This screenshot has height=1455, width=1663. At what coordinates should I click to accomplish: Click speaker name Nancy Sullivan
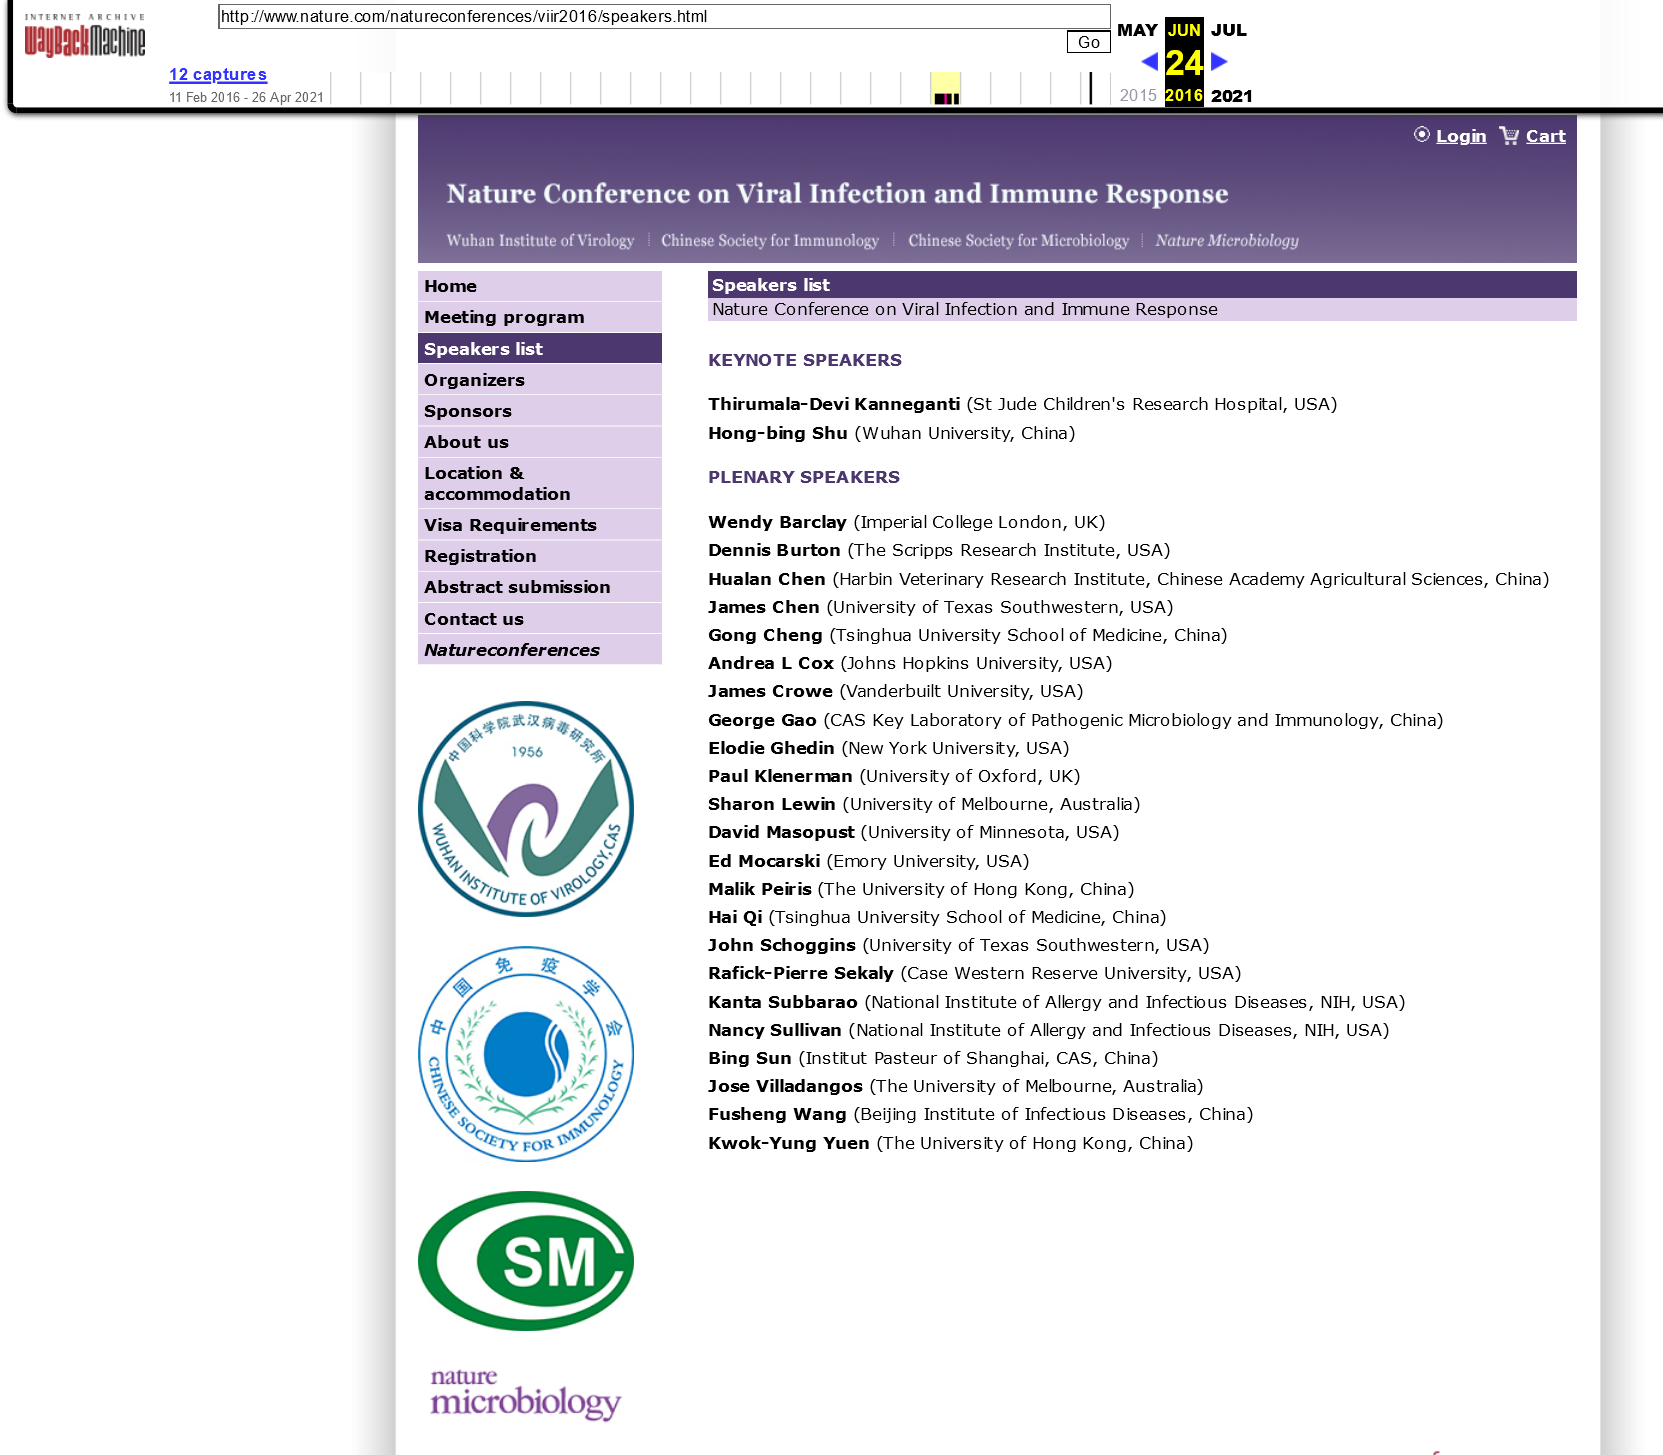(x=775, y=1030)
